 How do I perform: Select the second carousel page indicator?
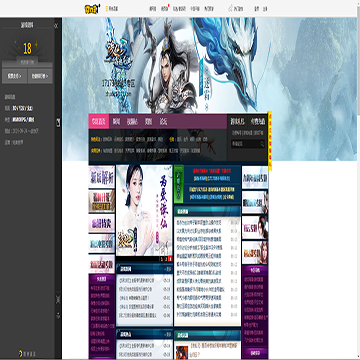(x=166, y=259)
